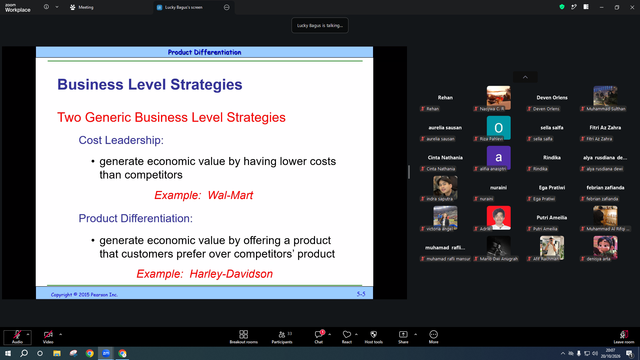The image size is (640, 360).
Task: Expand chat options arrow next to Chat
Action: pos(329,334)
